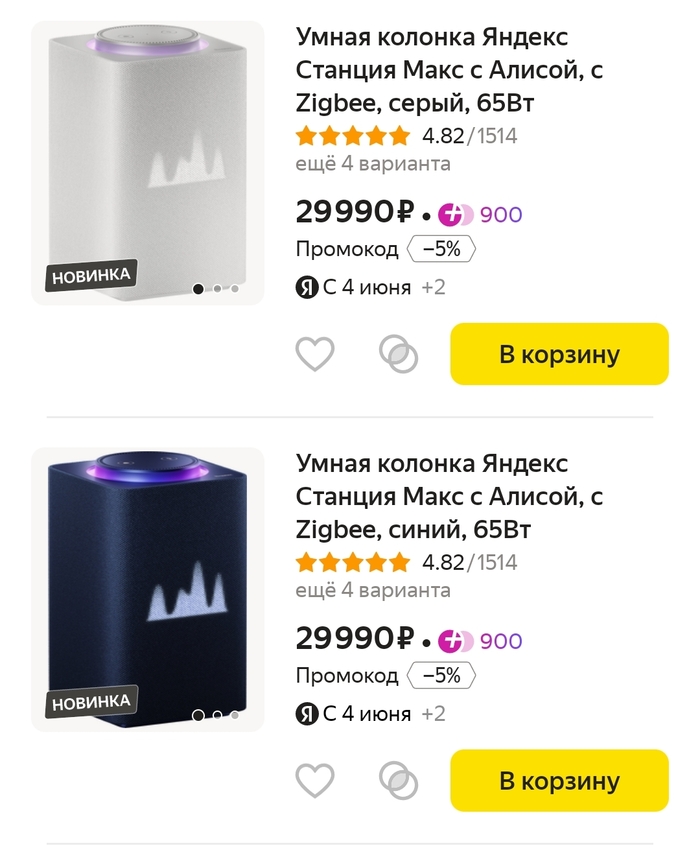Switch to second image dot of blue speaker
This screenshot has width=700, height=848.
click(x=217, y=716)
